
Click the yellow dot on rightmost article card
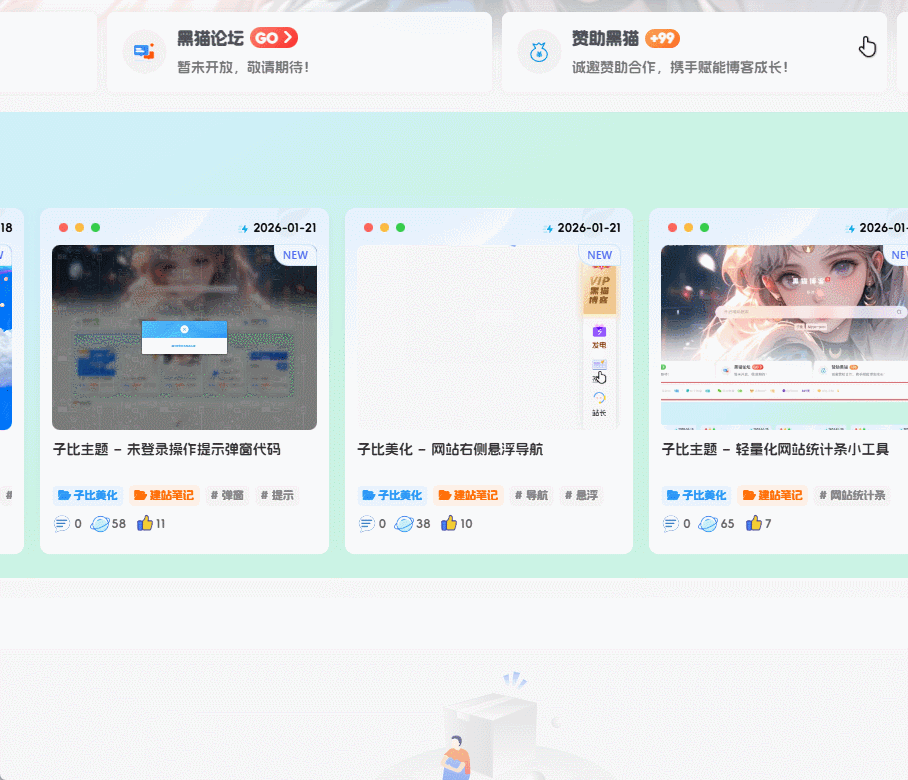coord(686,227)
